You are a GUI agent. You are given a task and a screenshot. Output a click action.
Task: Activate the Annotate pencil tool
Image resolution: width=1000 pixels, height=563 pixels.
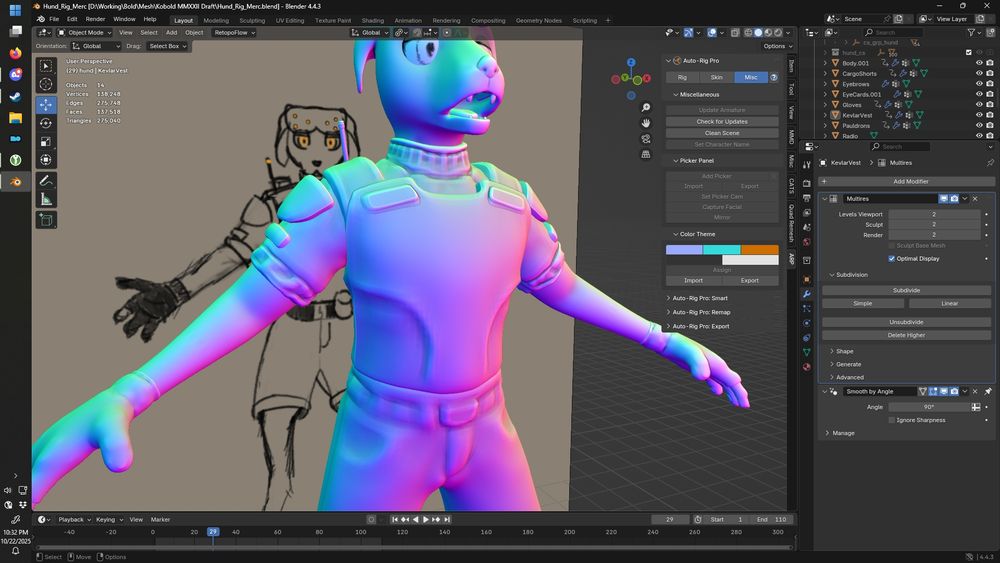(x=46, y=181)
